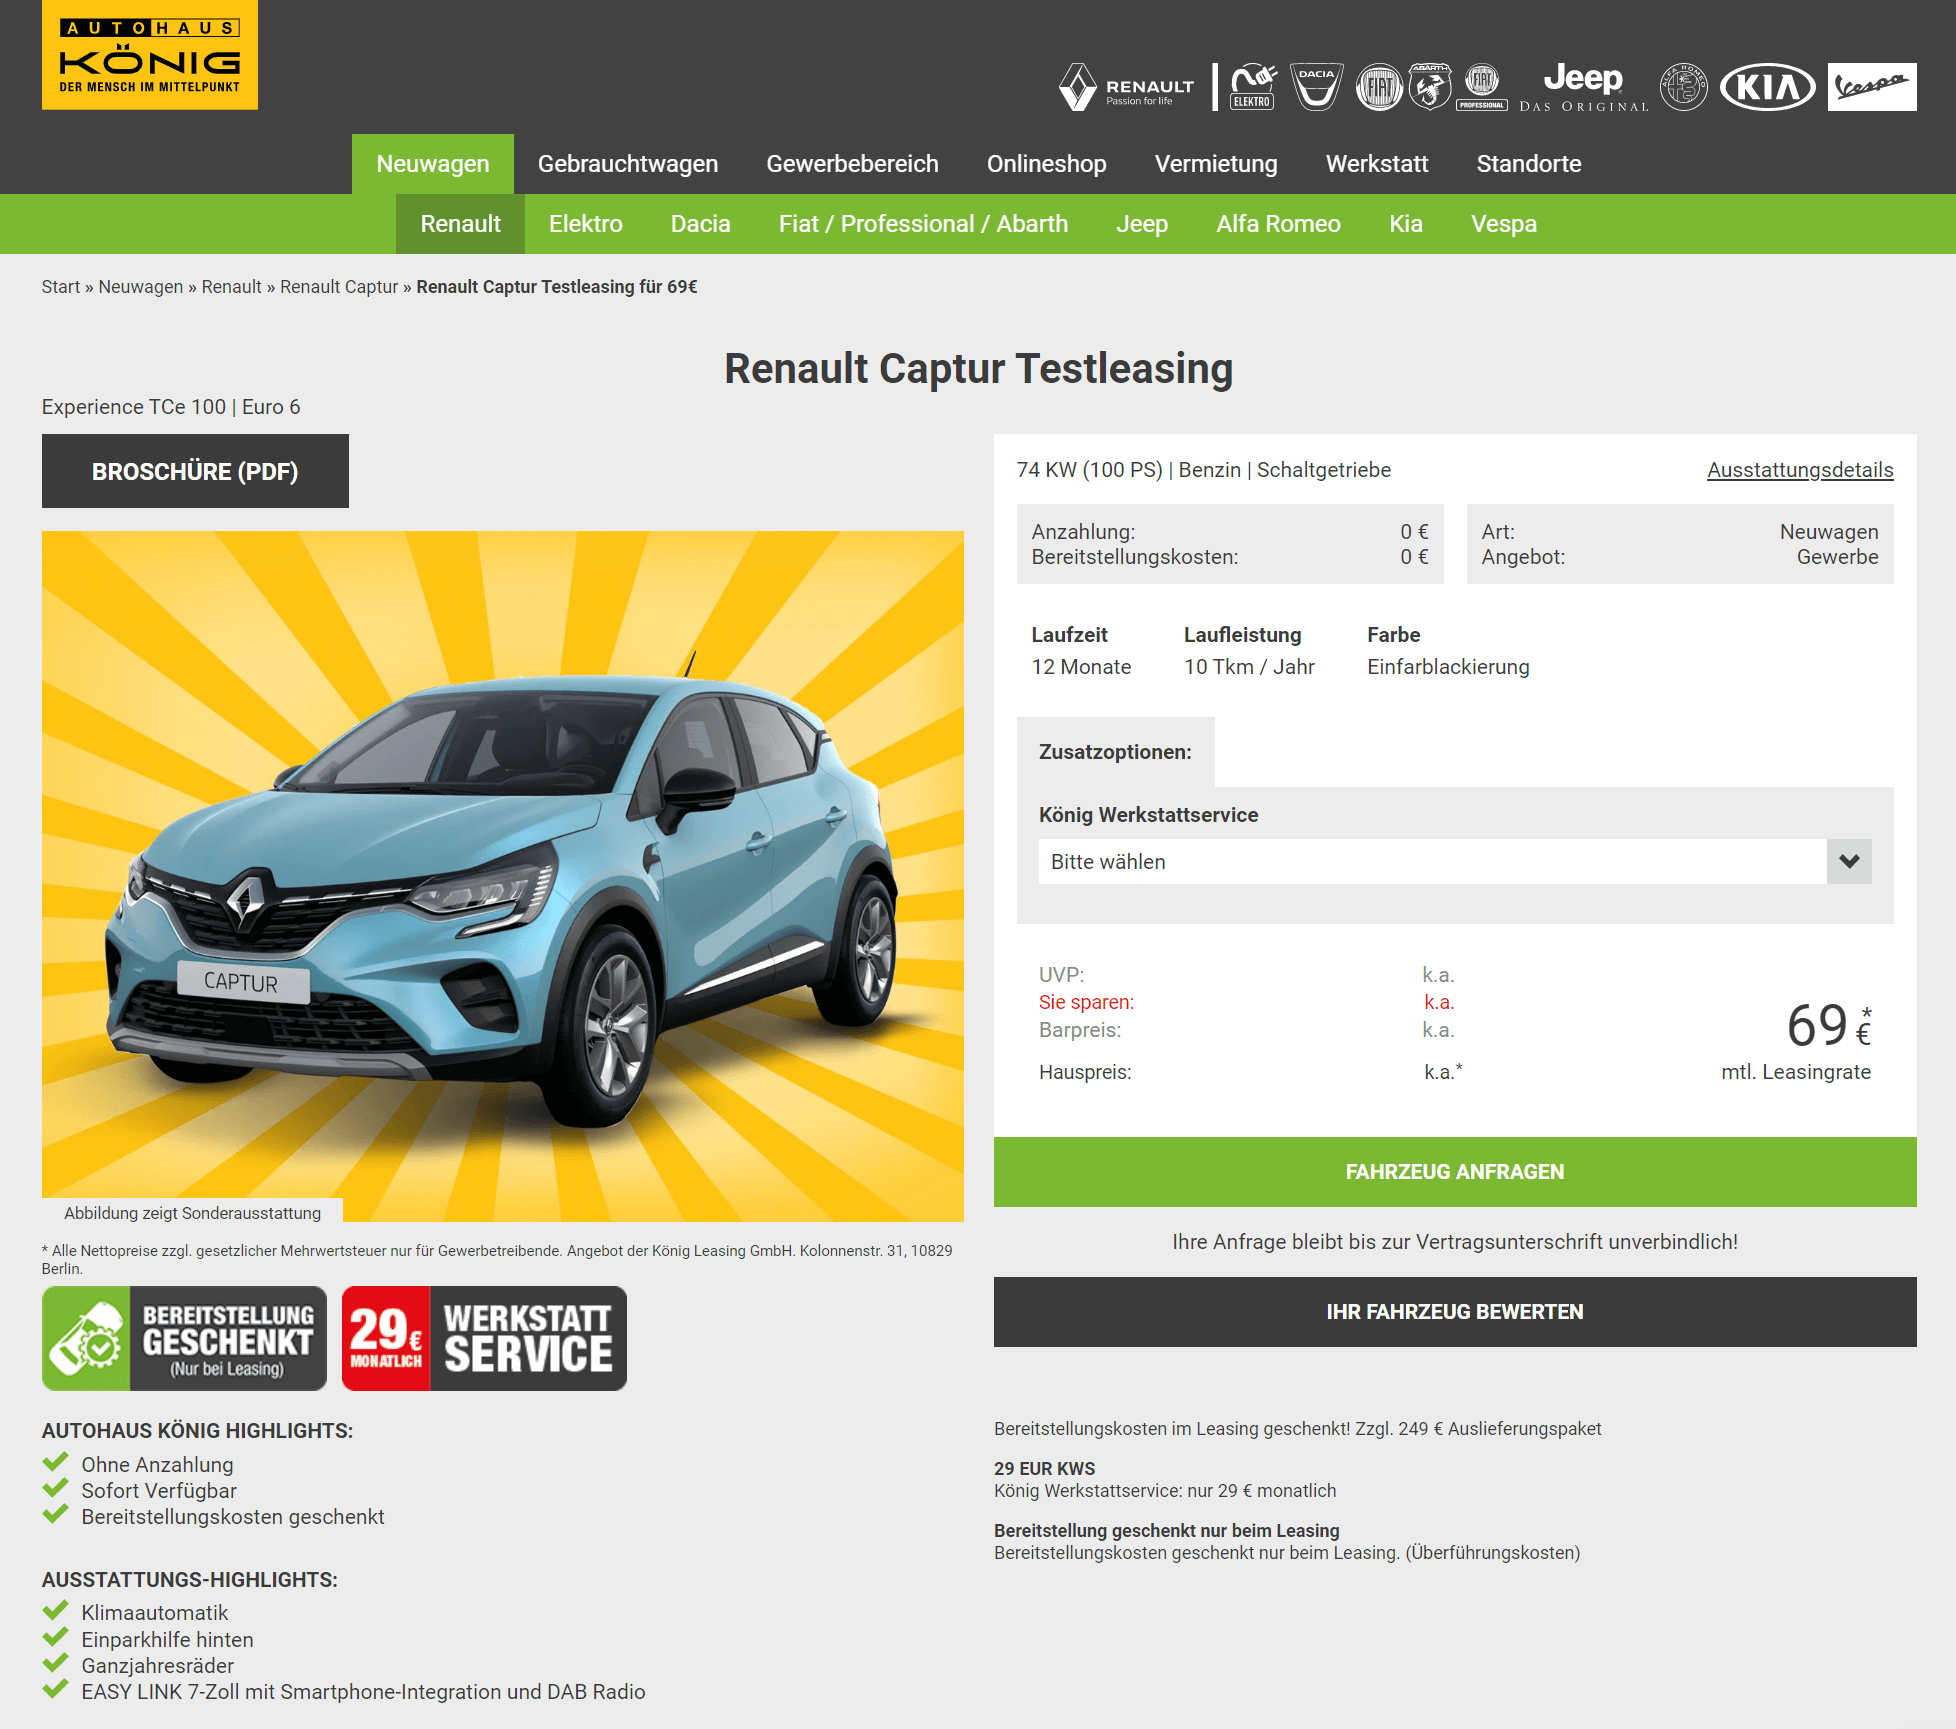The height and width of the screenshot is (1729, 1956).
Task: Open the Werkstatt menu item
Action: (1377, 164)
